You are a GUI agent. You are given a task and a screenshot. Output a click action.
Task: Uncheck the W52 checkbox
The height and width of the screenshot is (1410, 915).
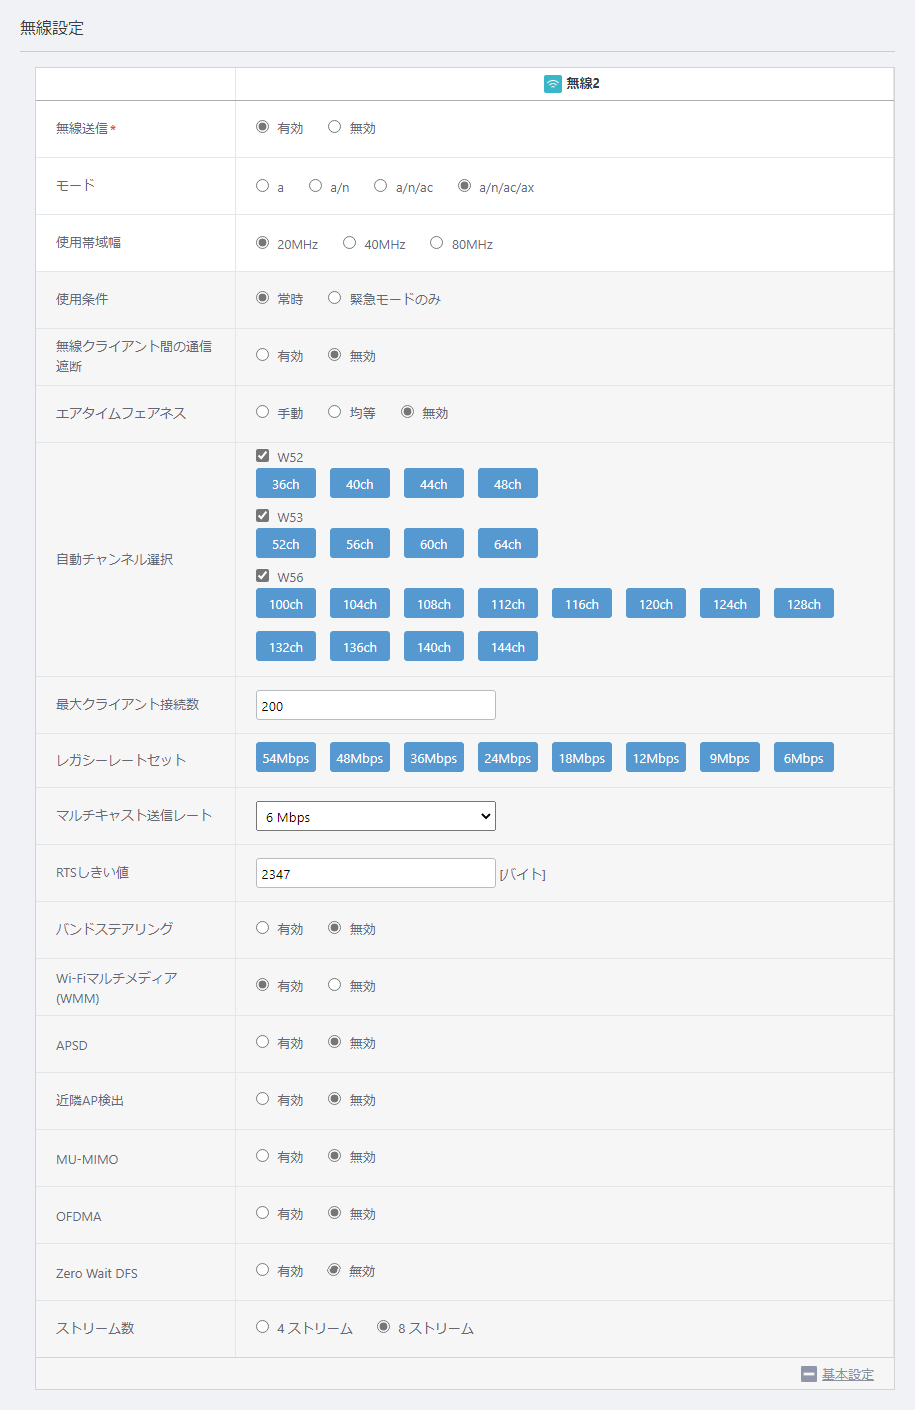(x=263, y=456)
